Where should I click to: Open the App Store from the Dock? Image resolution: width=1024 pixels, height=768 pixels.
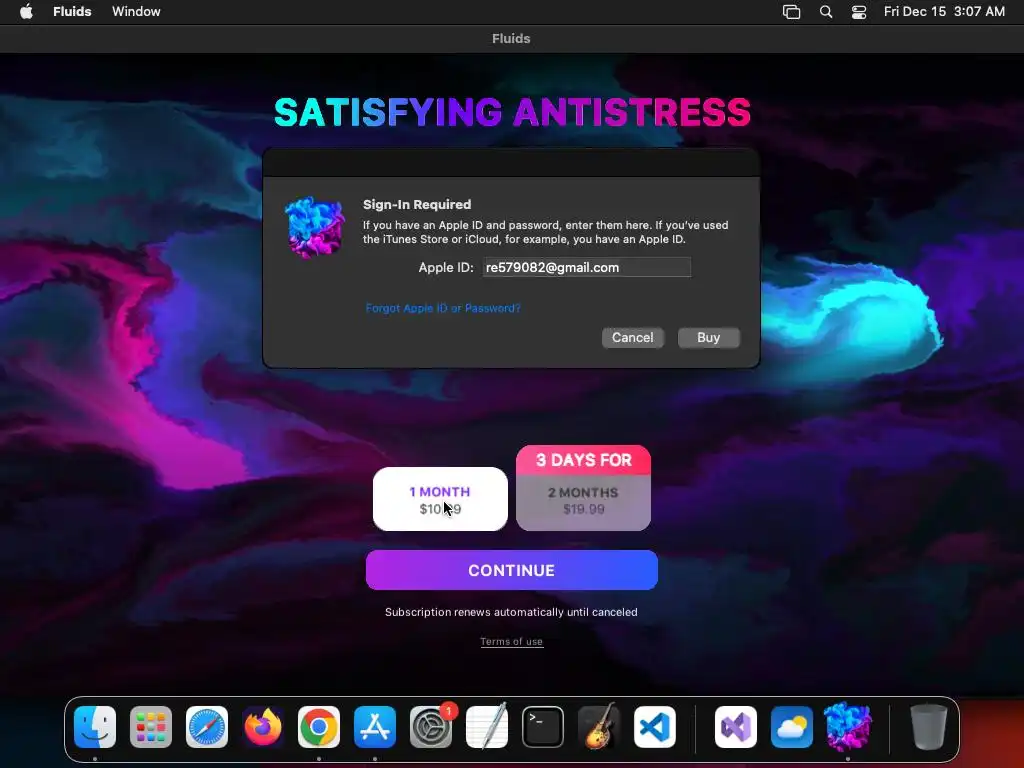click(x=375, y=727)
